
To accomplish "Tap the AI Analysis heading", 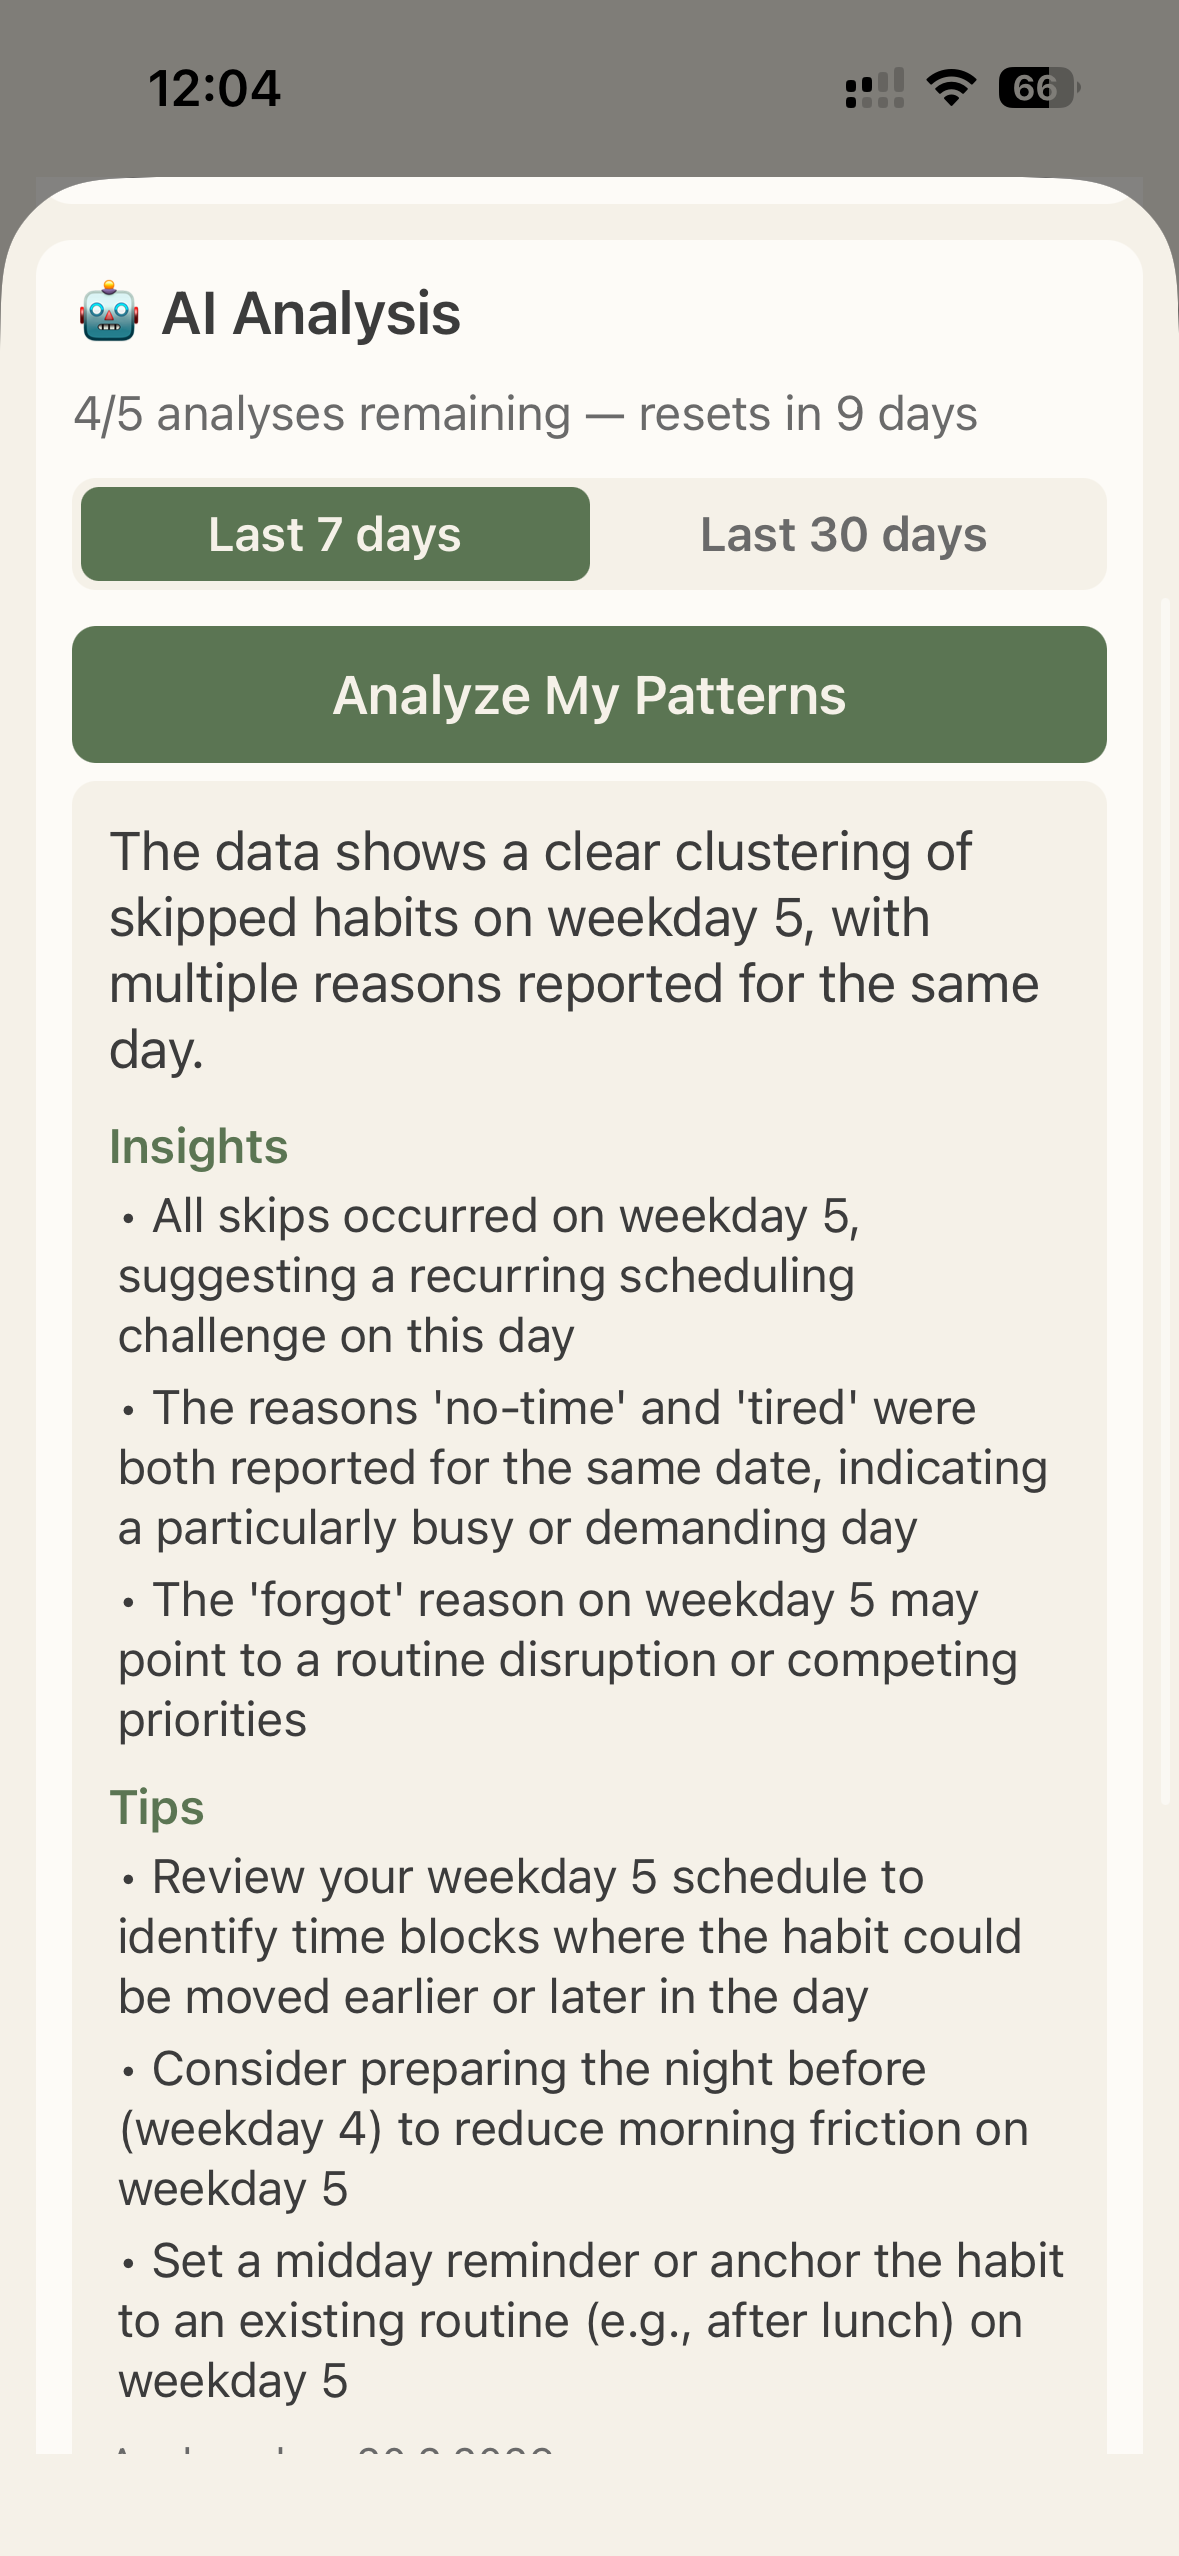I will tap(311, 313).
